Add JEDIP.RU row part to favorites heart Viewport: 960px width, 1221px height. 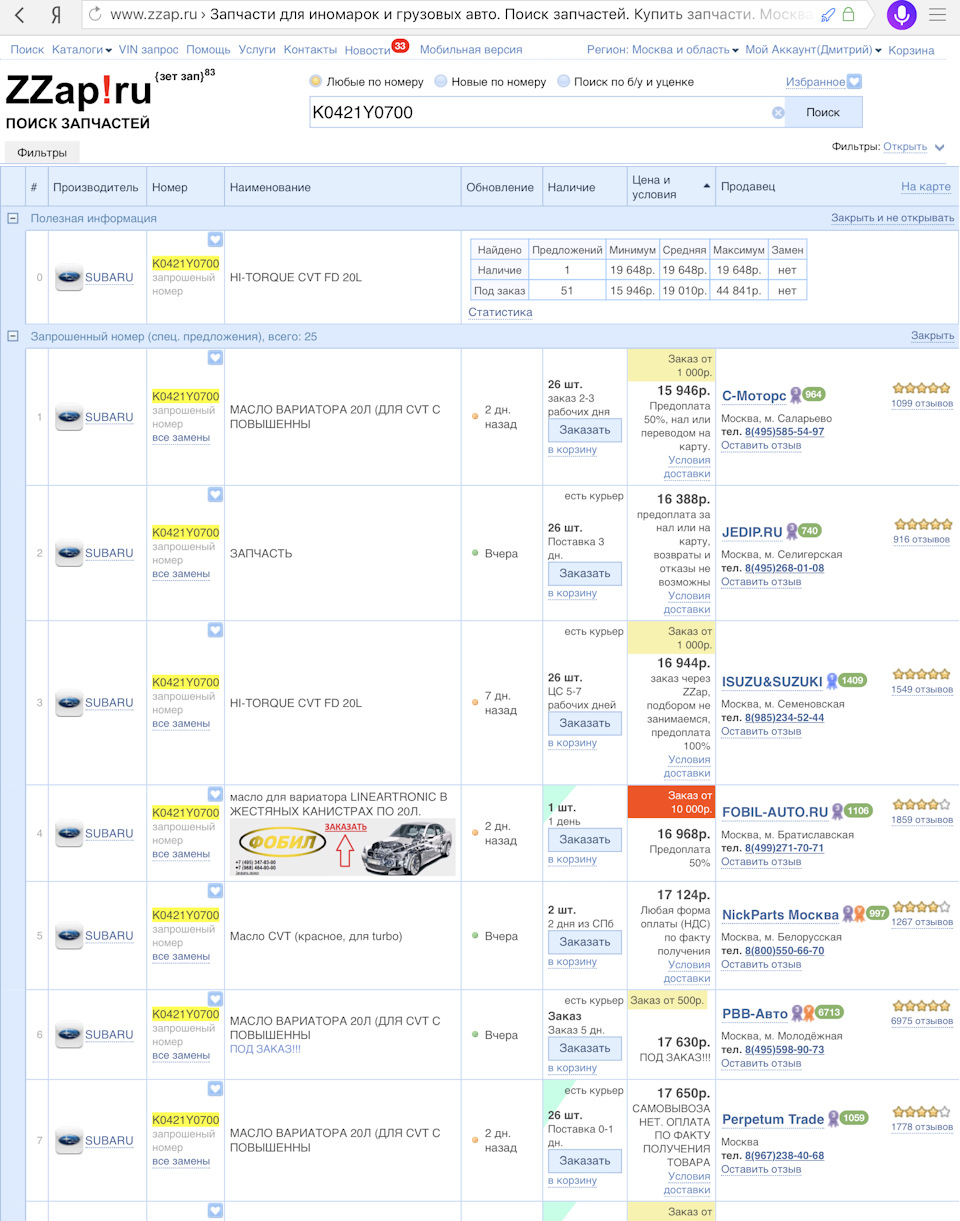[215, 494]
